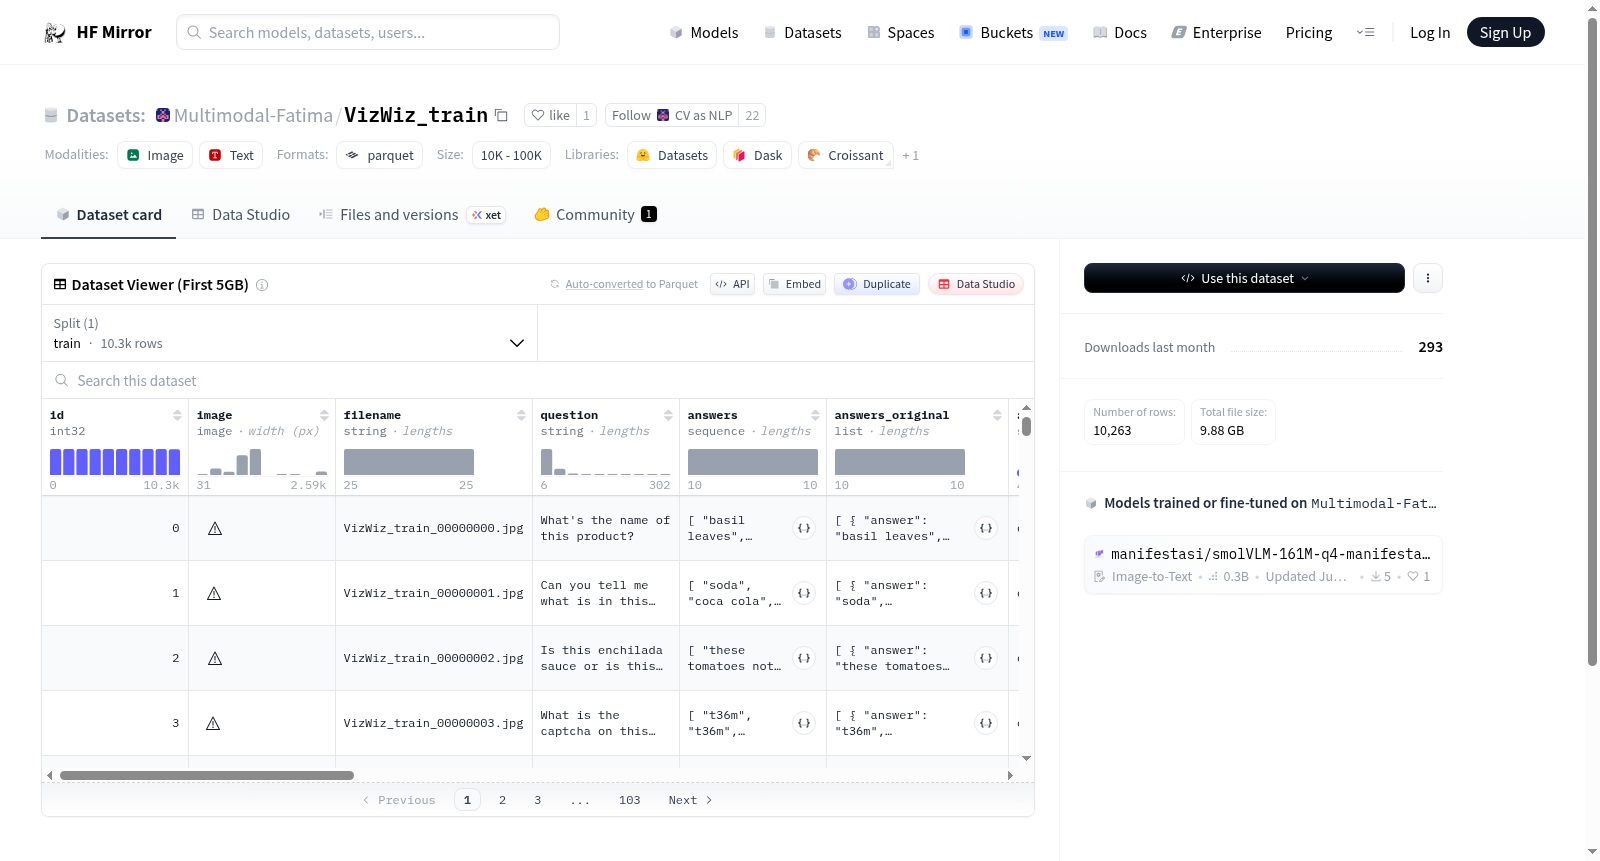Expand answers JSON for t36m row
1600x861 pixels.
click(804, 724)
